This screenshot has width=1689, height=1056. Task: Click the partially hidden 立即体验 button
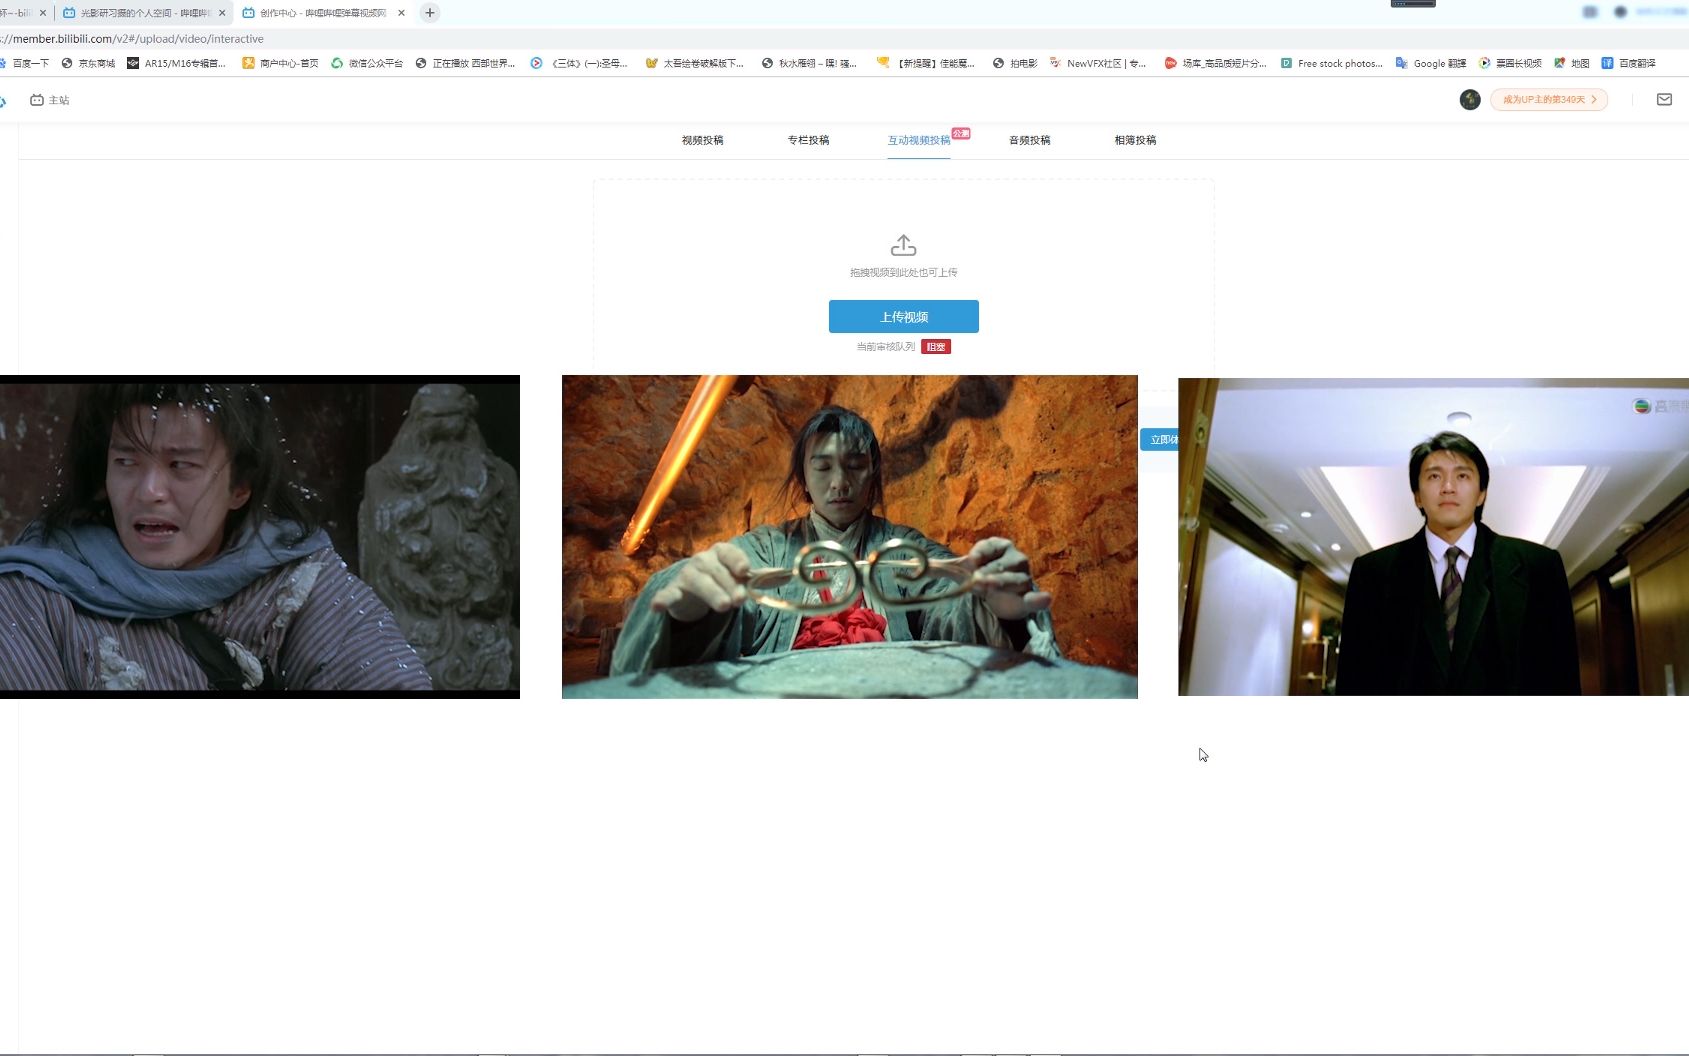1160,439
